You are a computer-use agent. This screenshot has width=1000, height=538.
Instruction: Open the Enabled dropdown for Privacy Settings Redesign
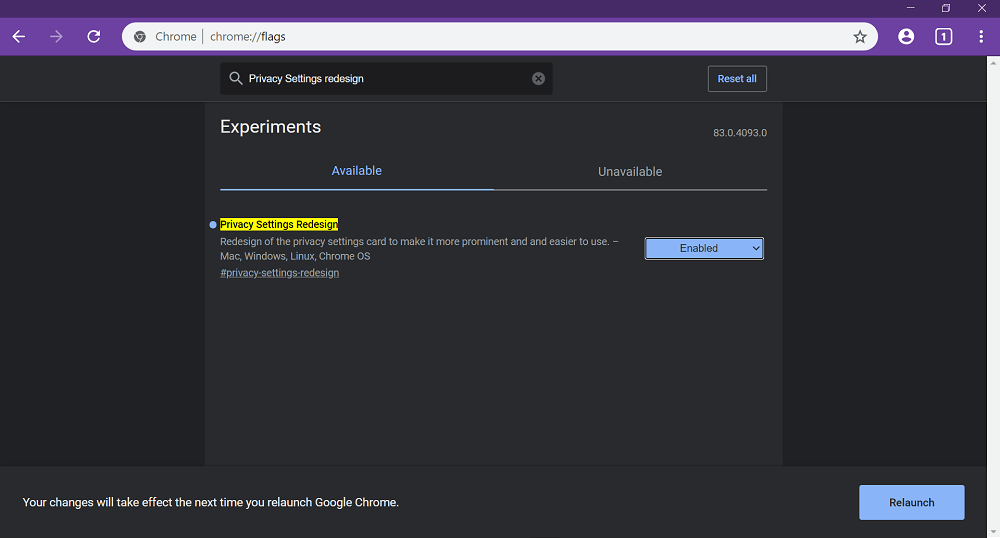704,249
